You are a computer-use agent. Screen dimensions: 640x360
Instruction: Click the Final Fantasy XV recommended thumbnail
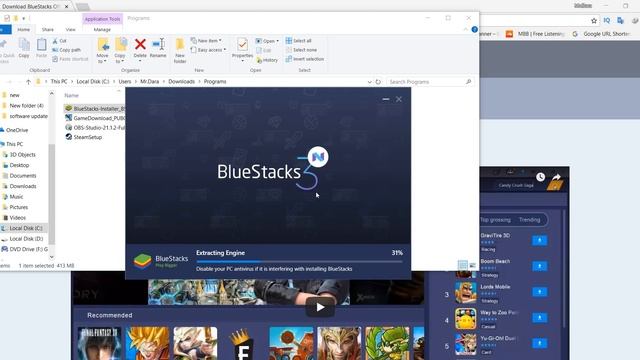[x=99, y=343]
